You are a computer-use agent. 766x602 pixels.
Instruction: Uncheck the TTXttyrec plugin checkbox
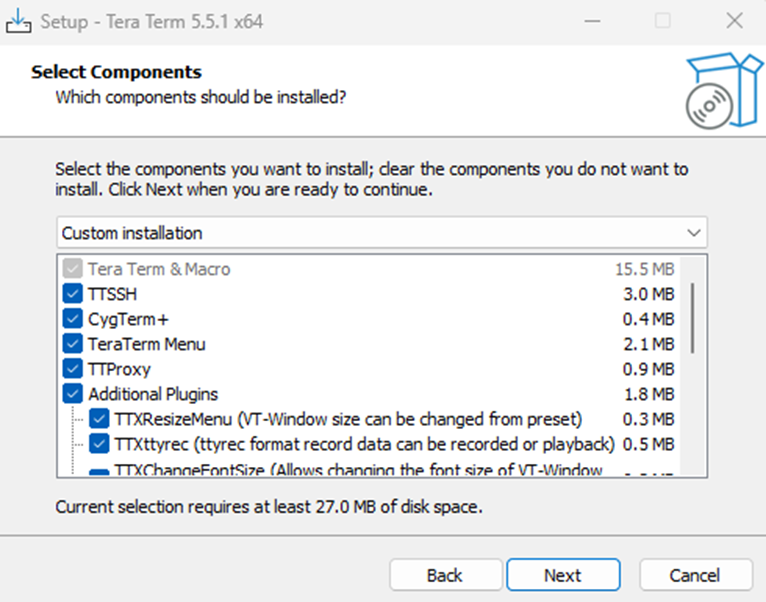(99, 443)
